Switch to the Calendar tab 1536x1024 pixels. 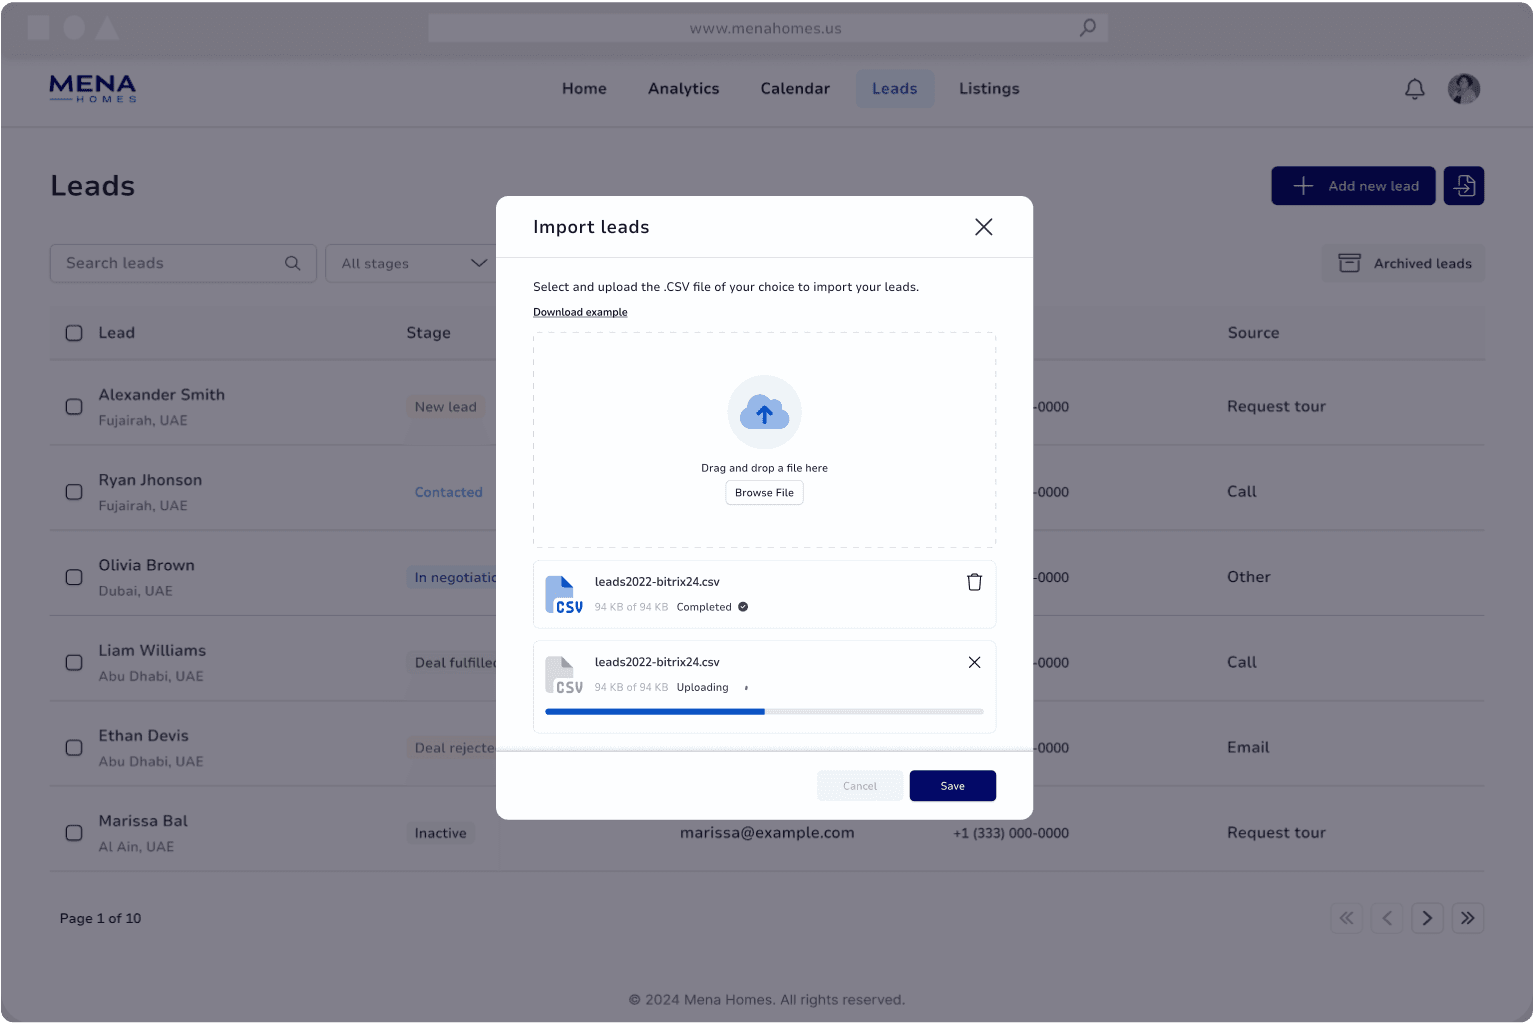pos(795,89)
